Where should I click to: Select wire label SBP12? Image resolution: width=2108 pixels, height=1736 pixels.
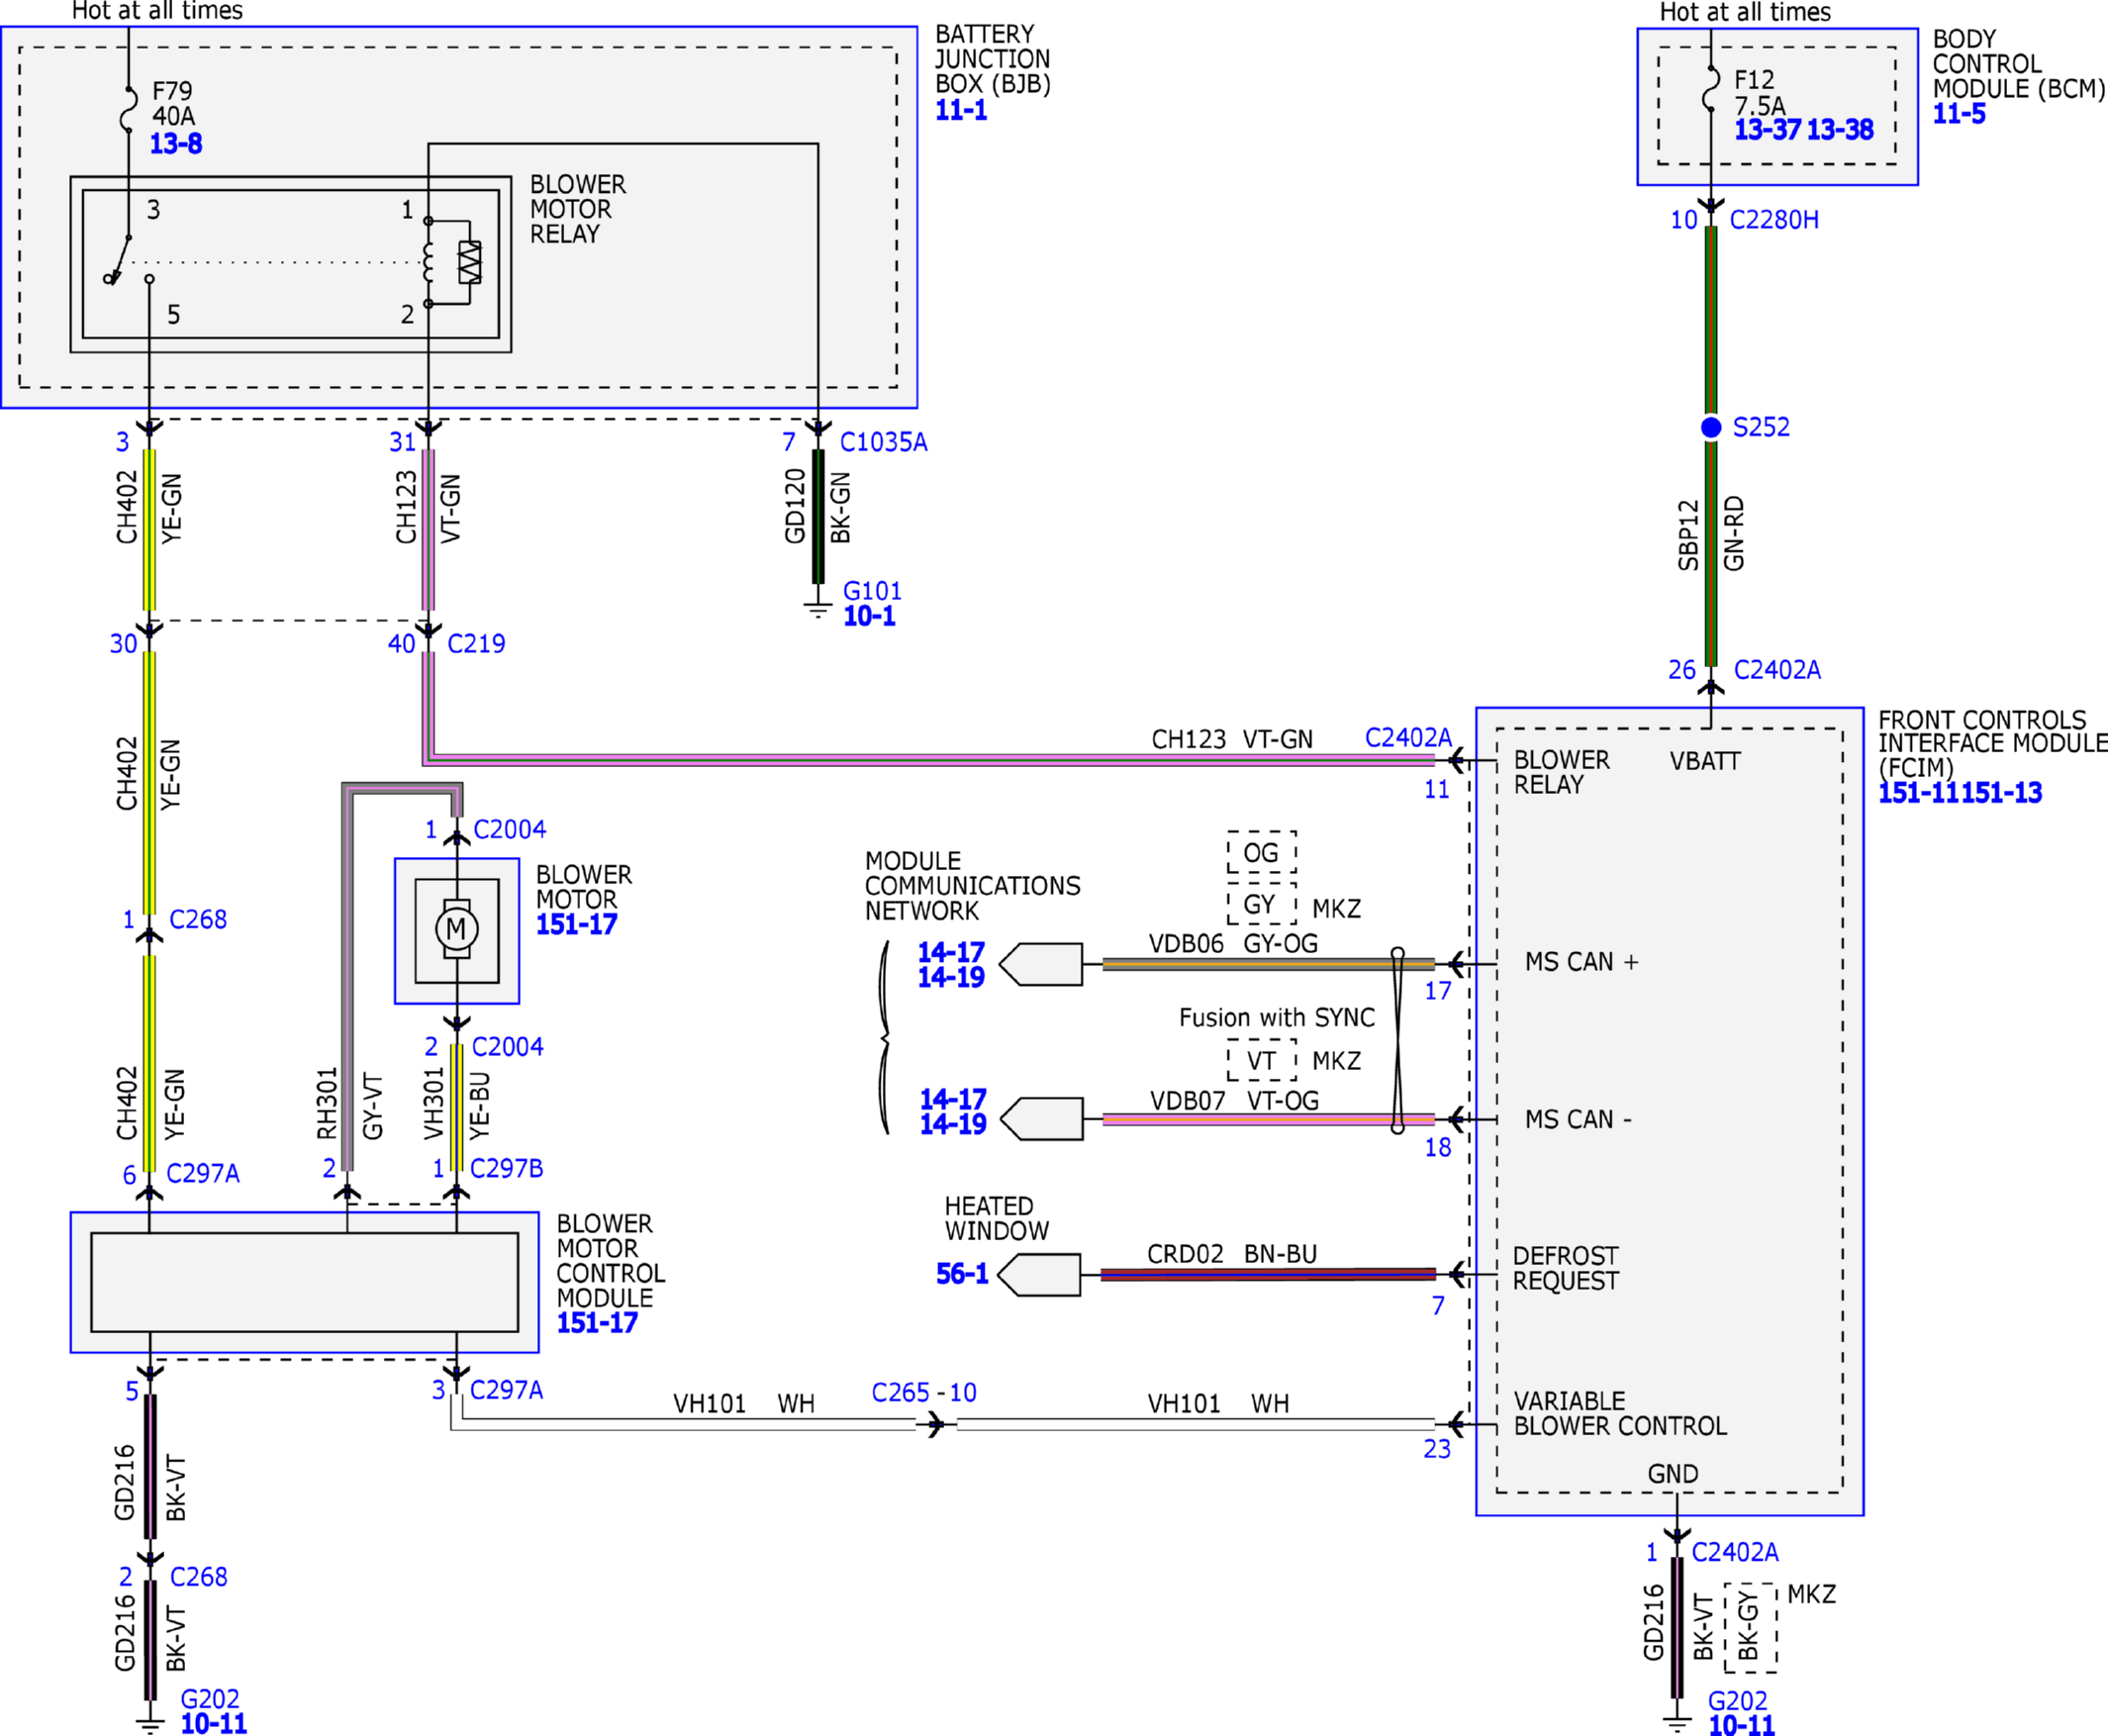1688,536
